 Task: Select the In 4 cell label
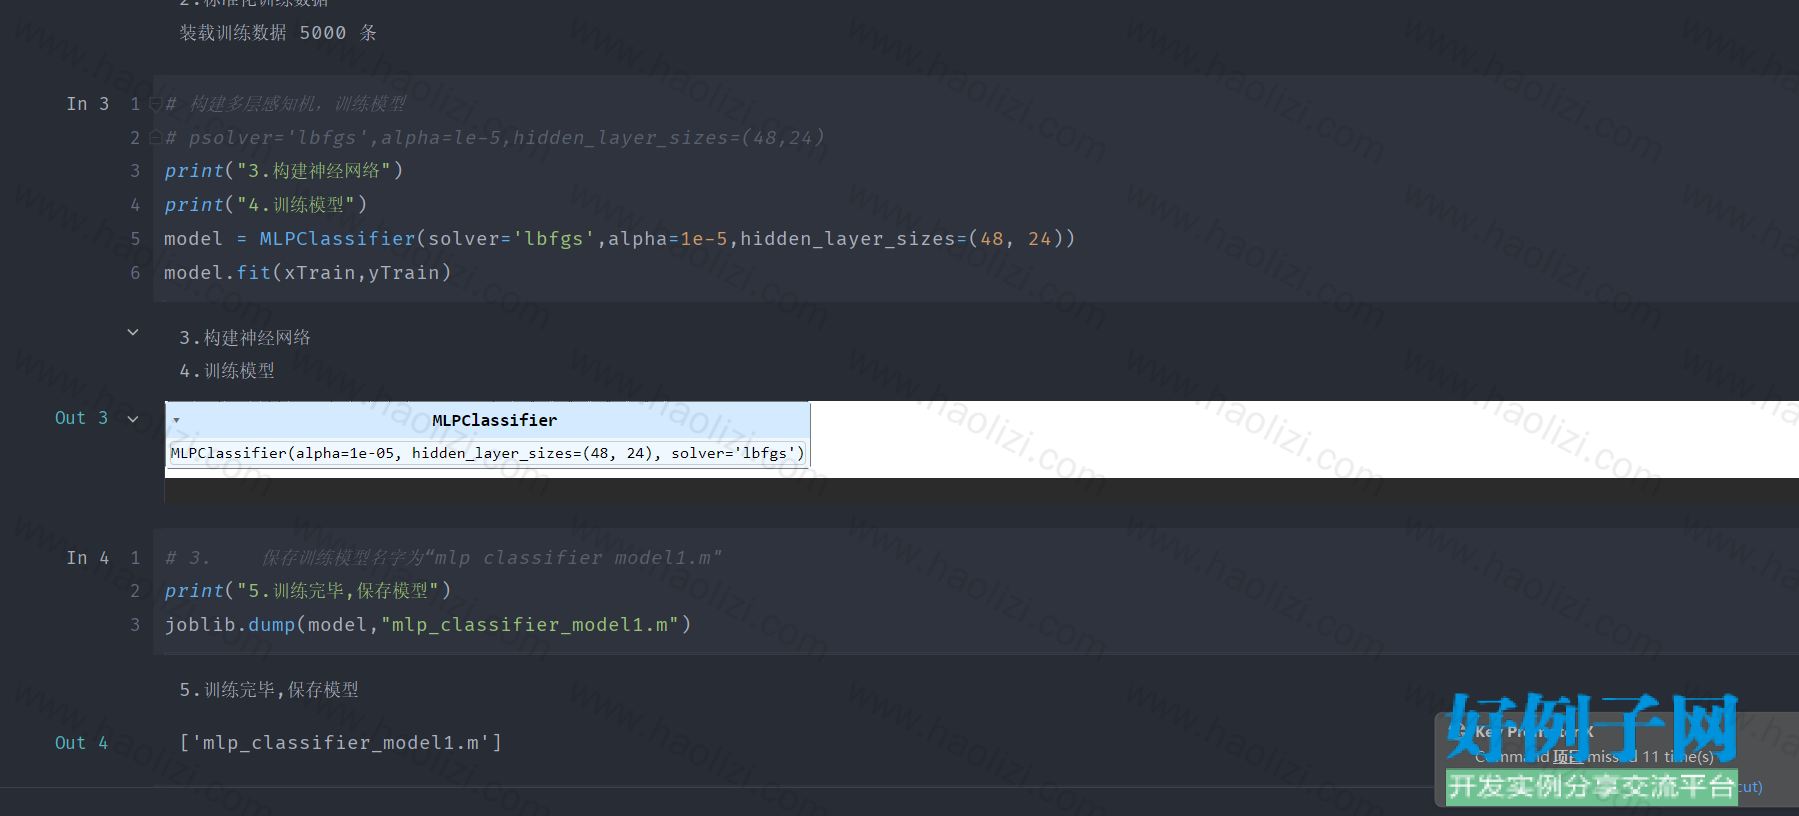tap(88, 558)
